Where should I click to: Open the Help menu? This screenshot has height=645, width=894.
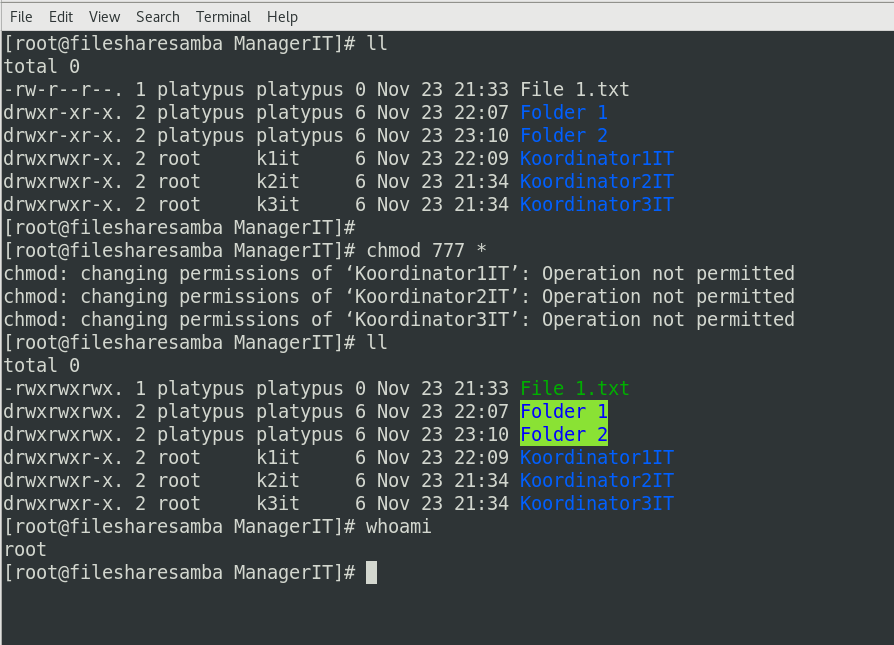click(x=282, y=16)
